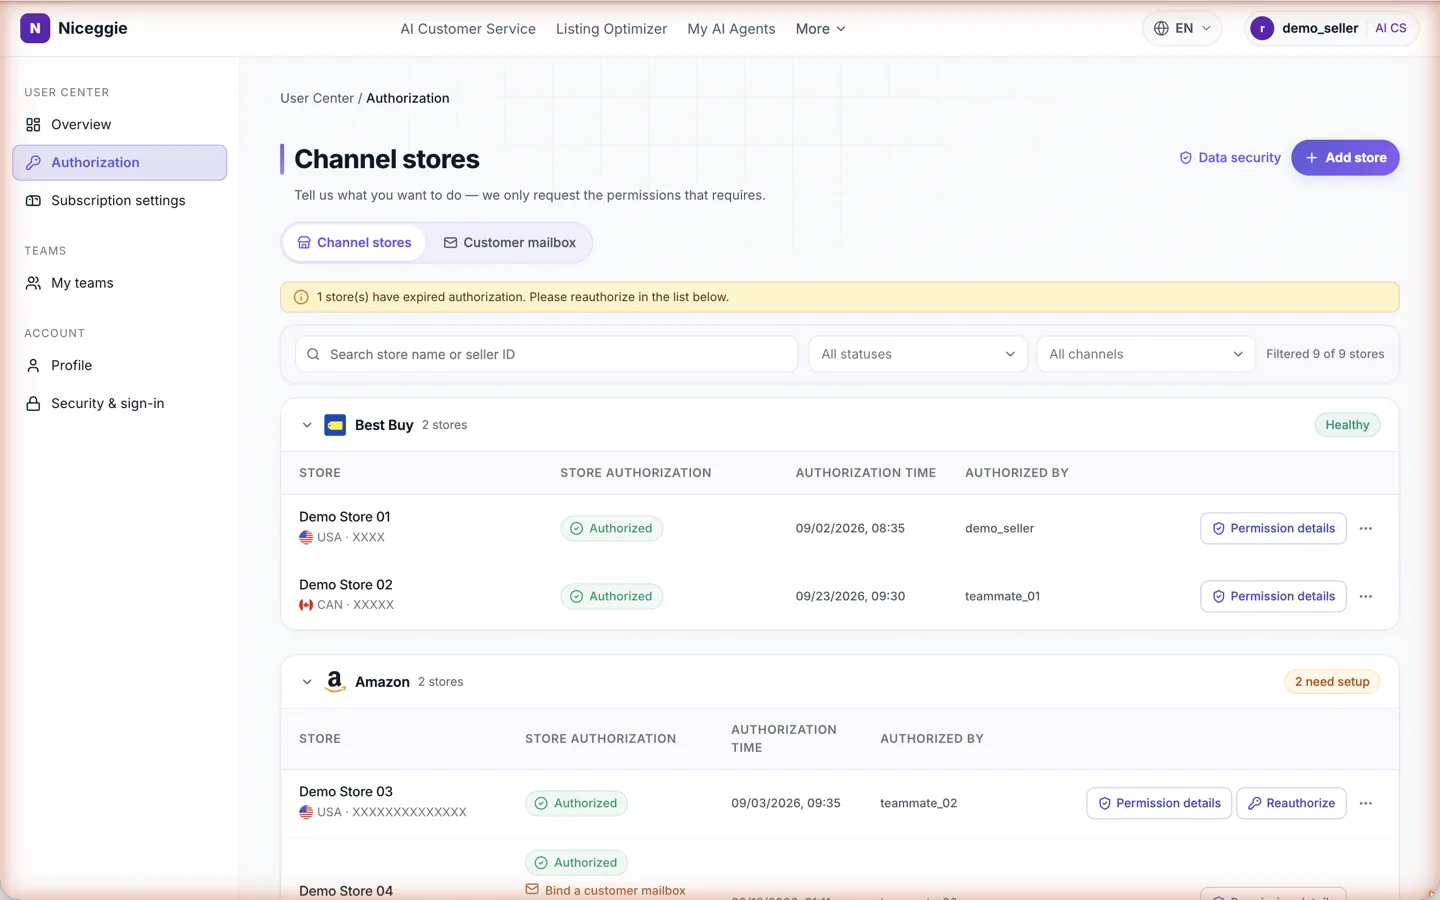Open more options for Demo Store 01

pos(1366,528)
